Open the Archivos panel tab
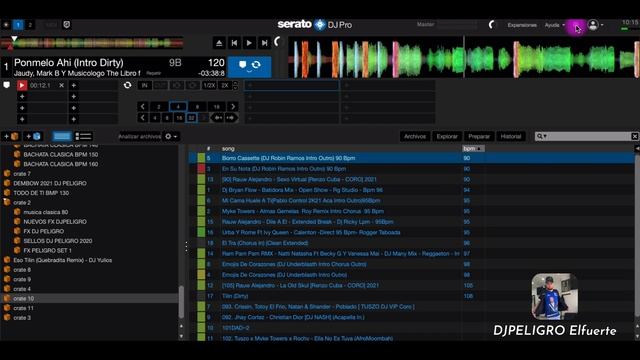The width and height of the screenshot is (640, 360). pos(415,136)
